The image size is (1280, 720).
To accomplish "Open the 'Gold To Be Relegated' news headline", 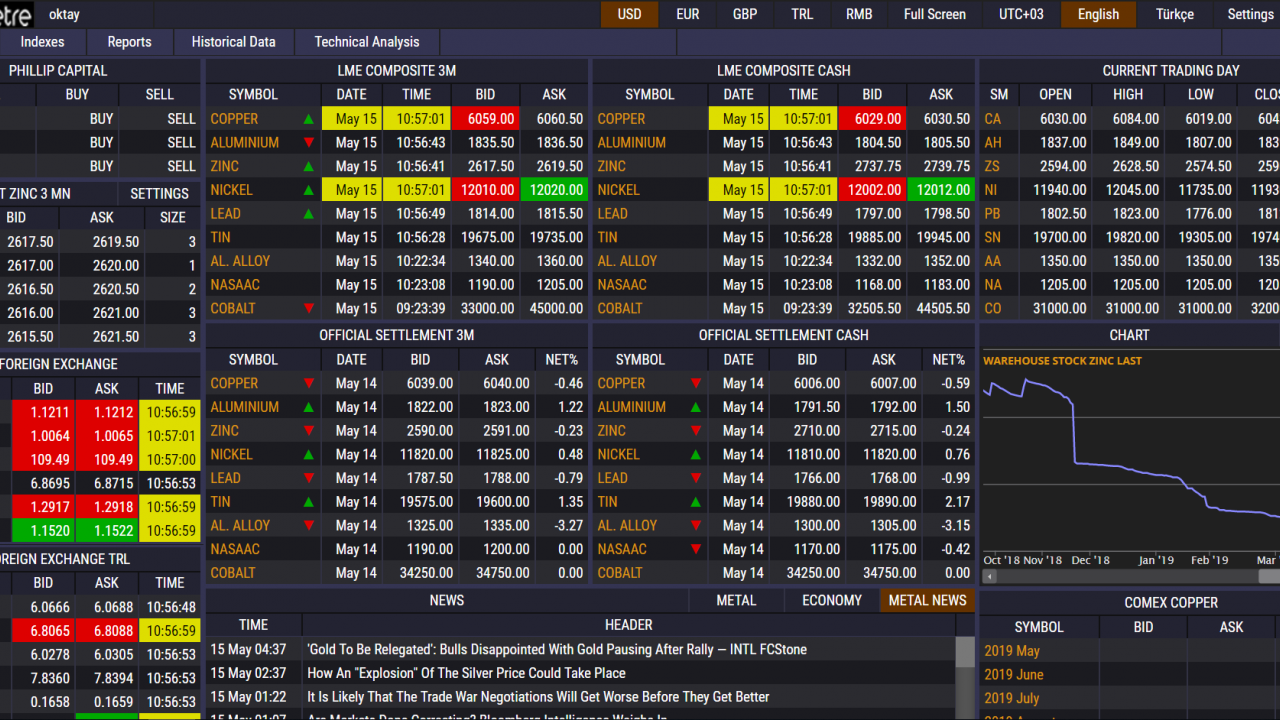I will click(x=557, y=649).
